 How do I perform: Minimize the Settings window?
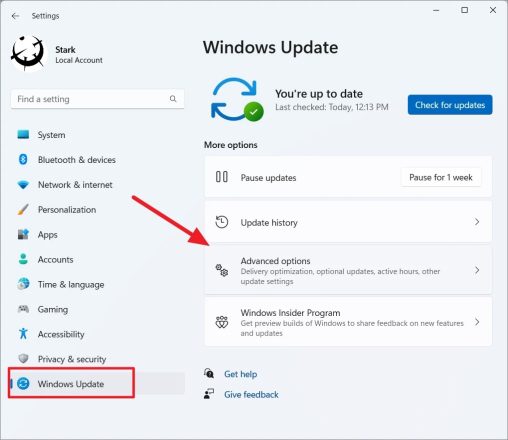436,11
